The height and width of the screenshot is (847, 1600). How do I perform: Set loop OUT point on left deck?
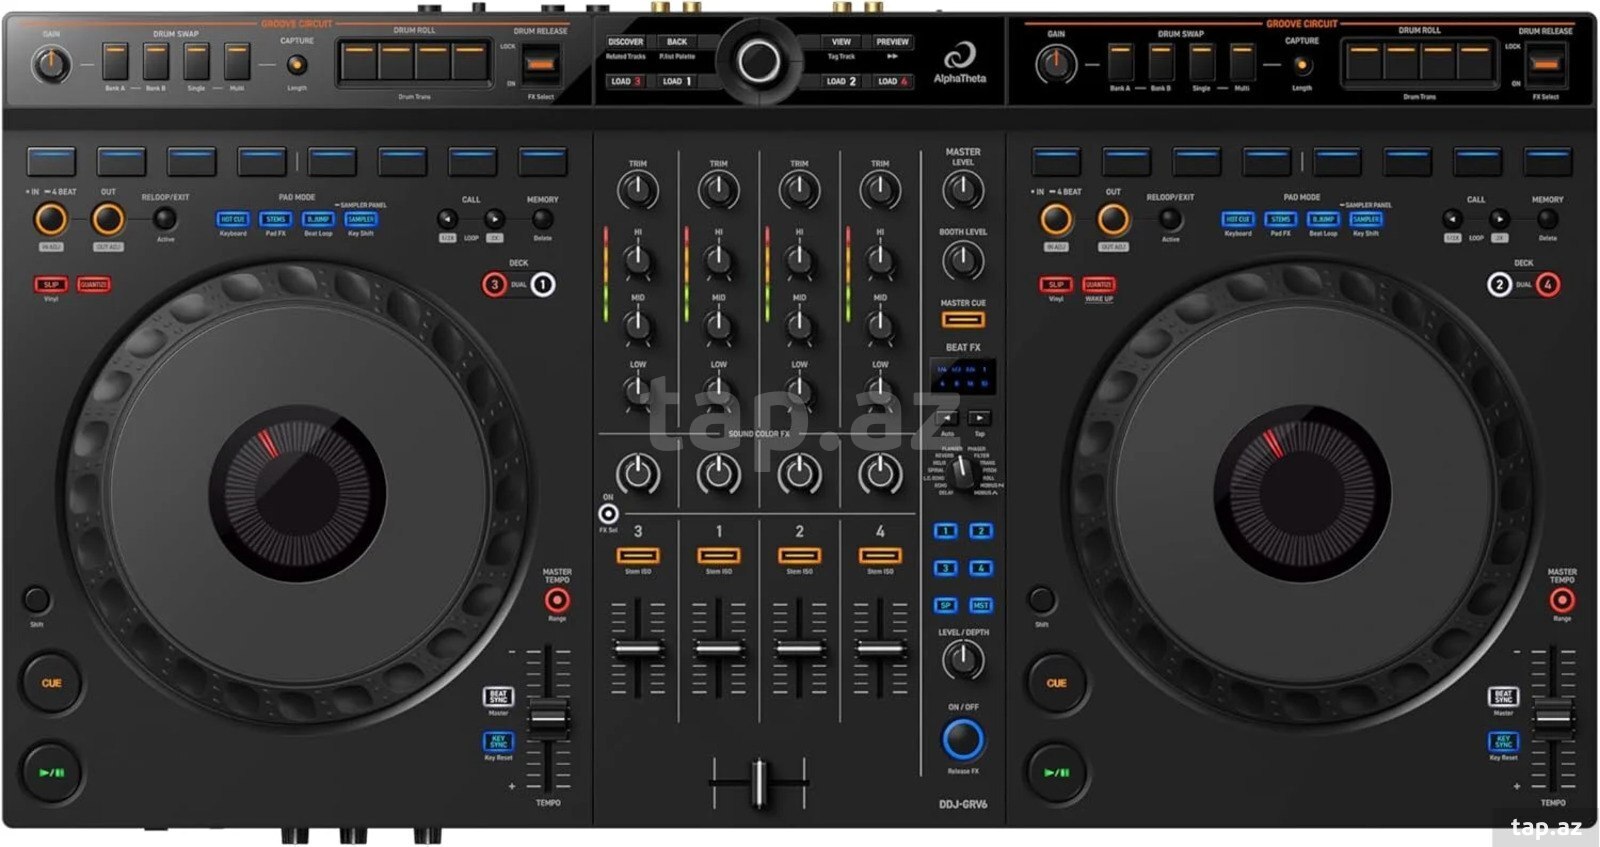click(x=108, y=219)
